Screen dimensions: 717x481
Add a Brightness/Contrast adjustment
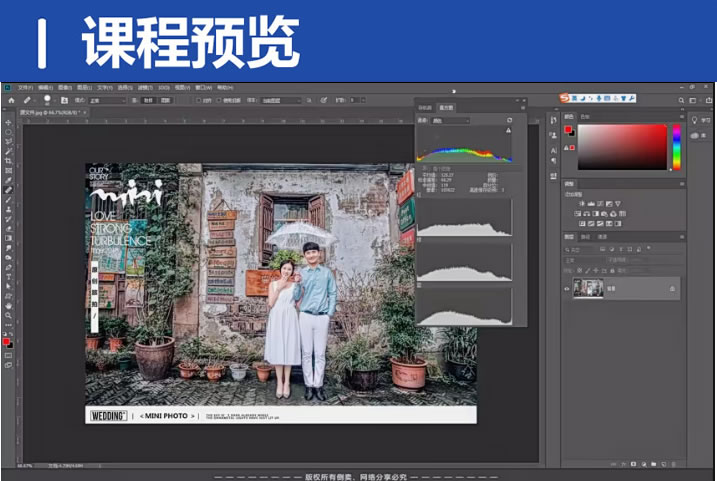point(582,203)
